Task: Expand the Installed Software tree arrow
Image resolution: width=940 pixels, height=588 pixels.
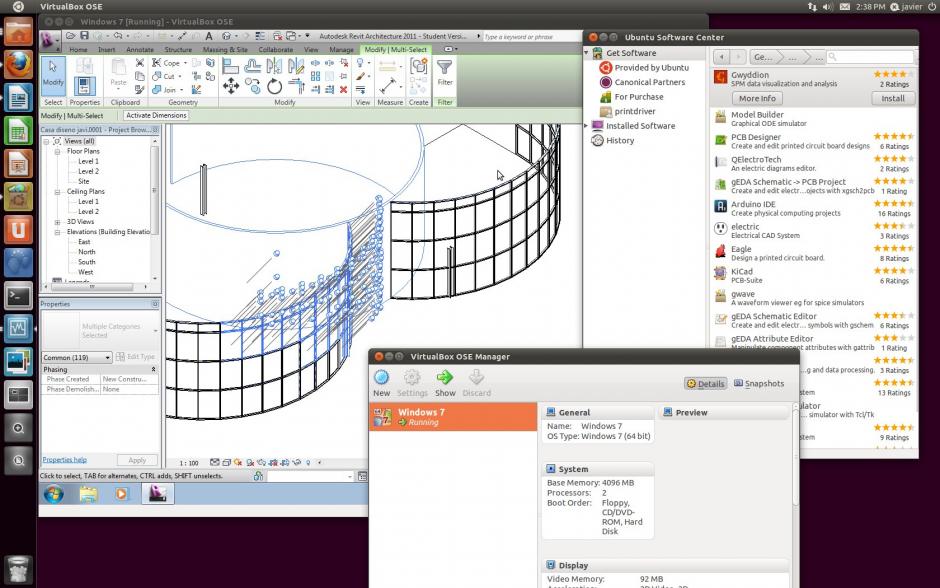Action: [587, 126]
